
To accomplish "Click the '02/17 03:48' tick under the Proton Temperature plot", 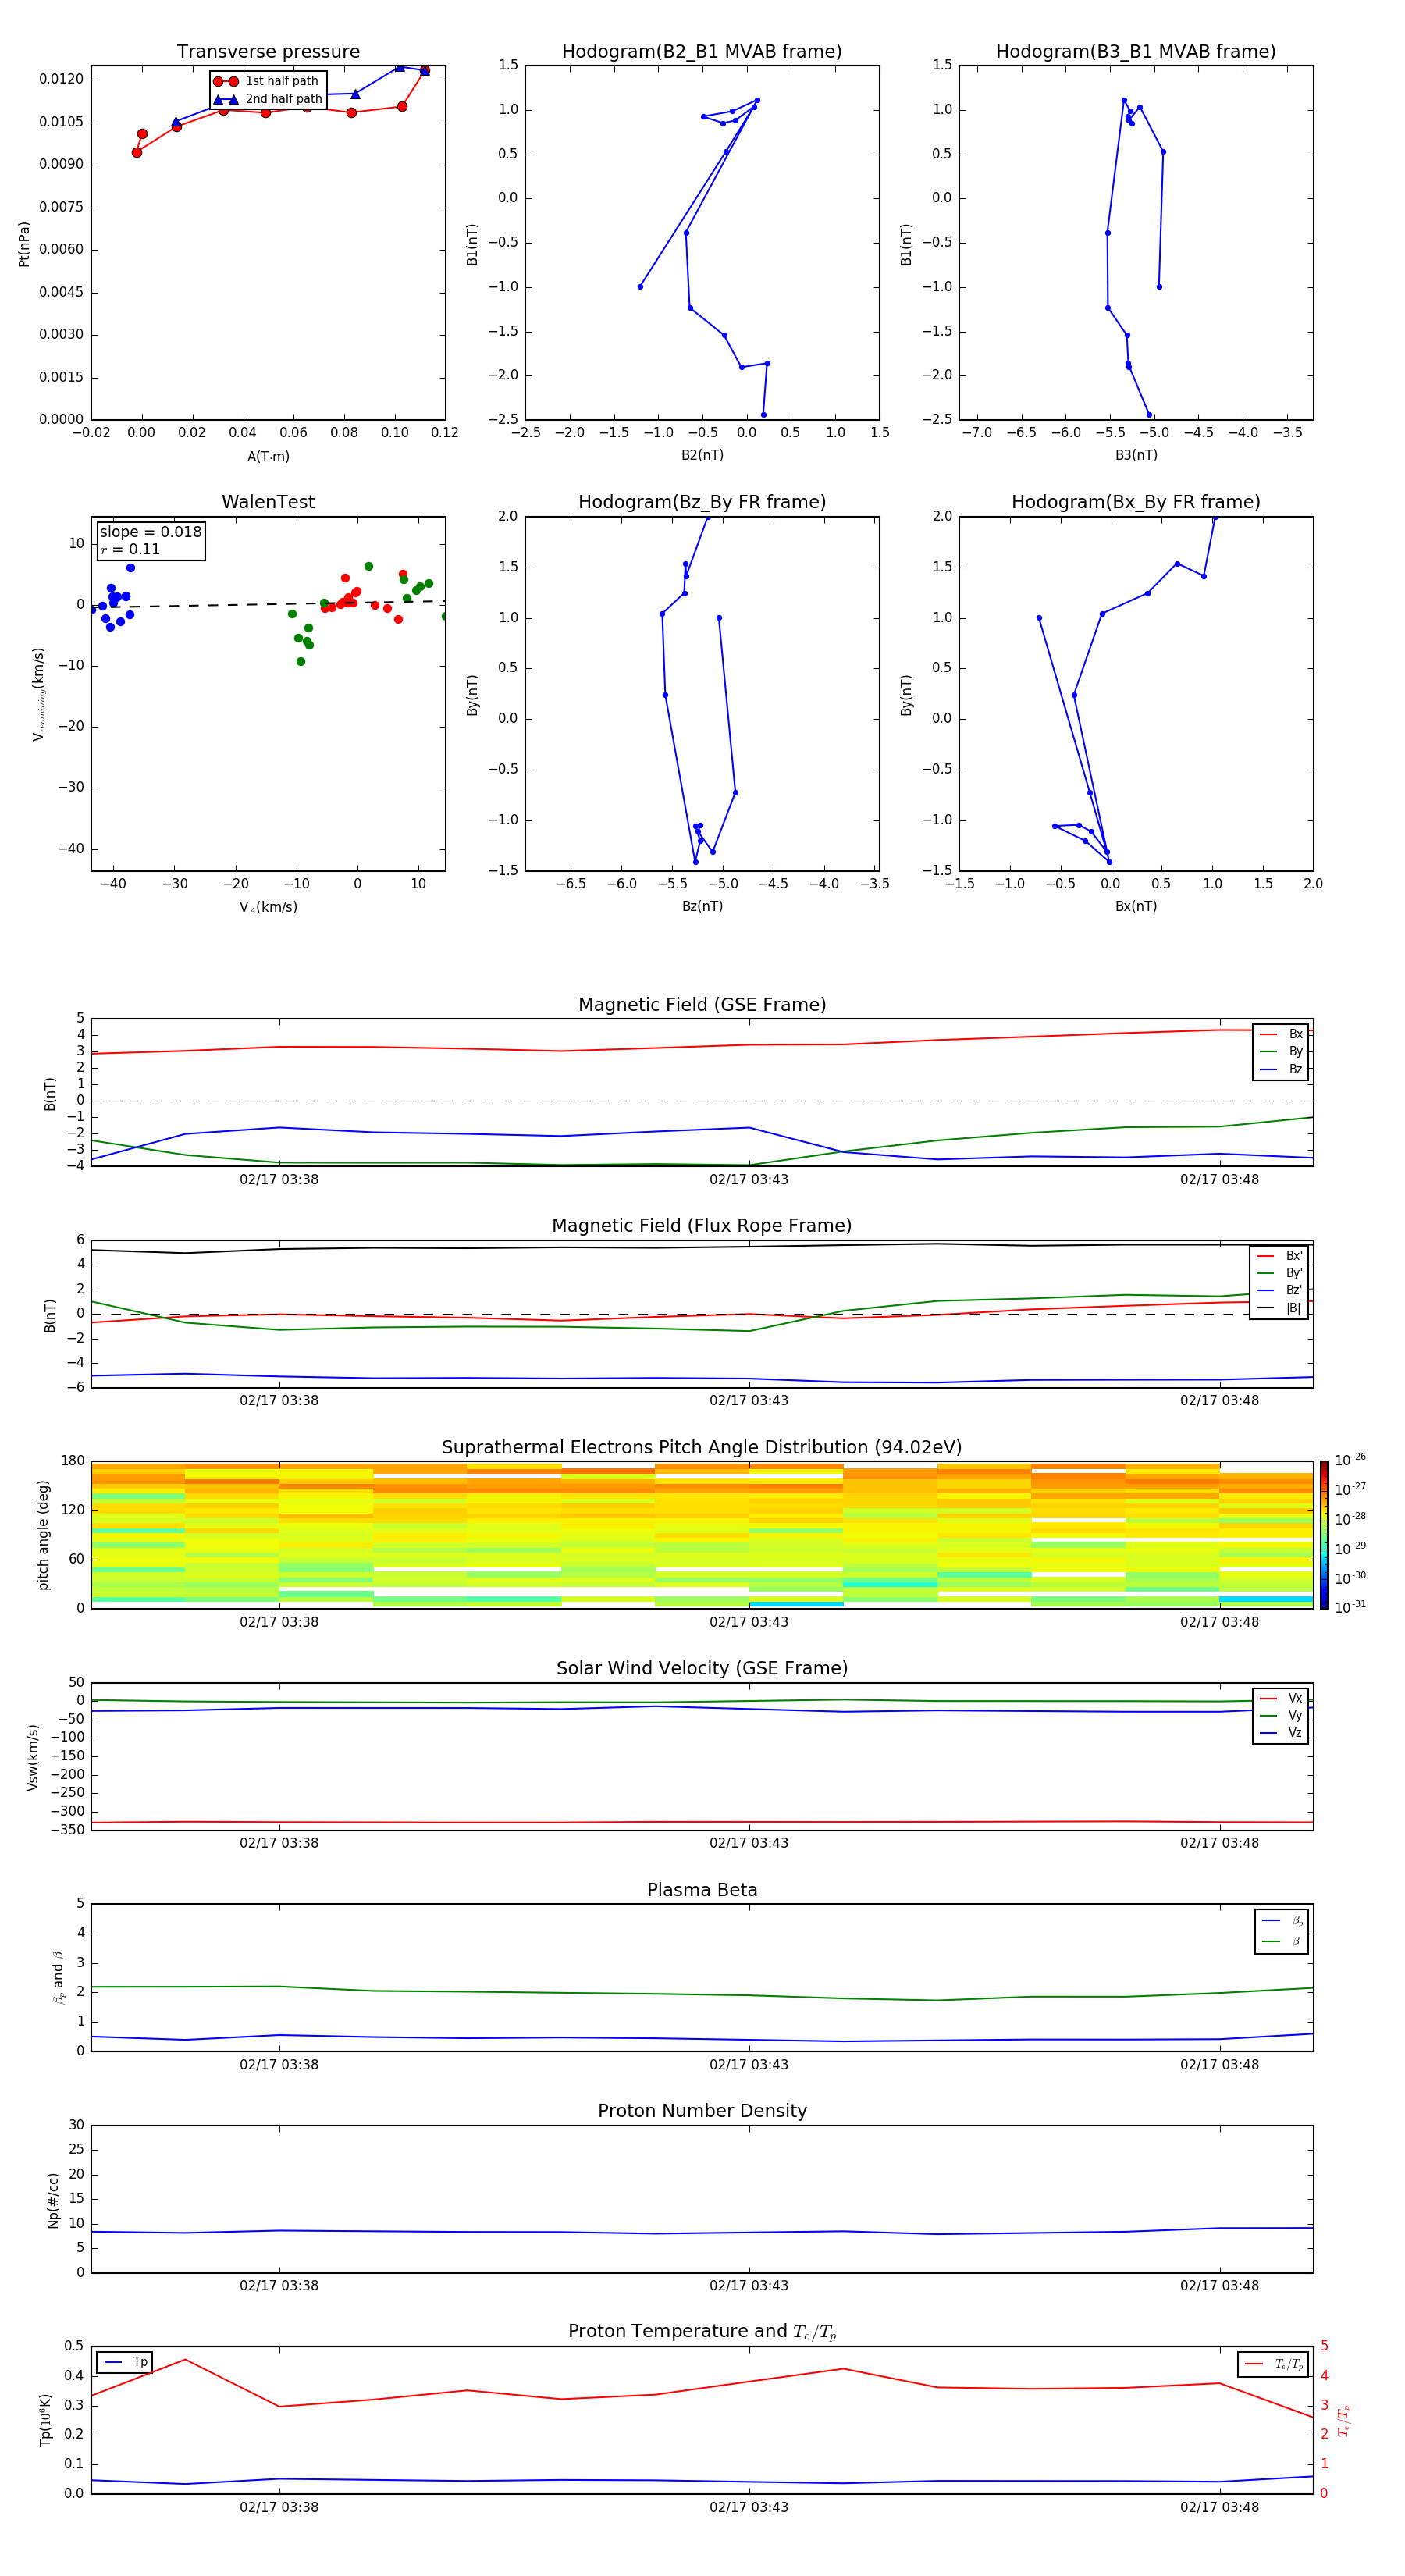I will (1219, 2507).
